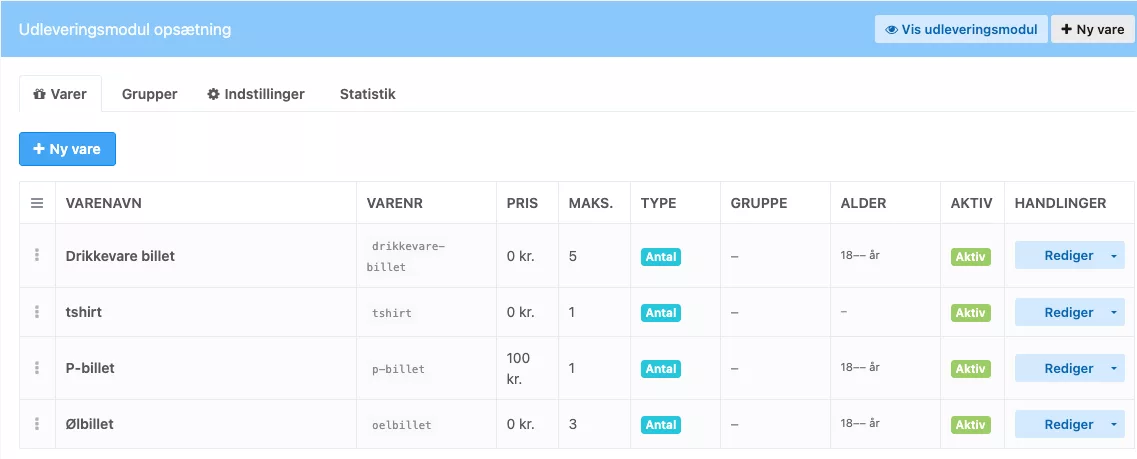Screen dimensions: 1137x459
Task: Click the item name tshirt
Action: coord(83,312)
